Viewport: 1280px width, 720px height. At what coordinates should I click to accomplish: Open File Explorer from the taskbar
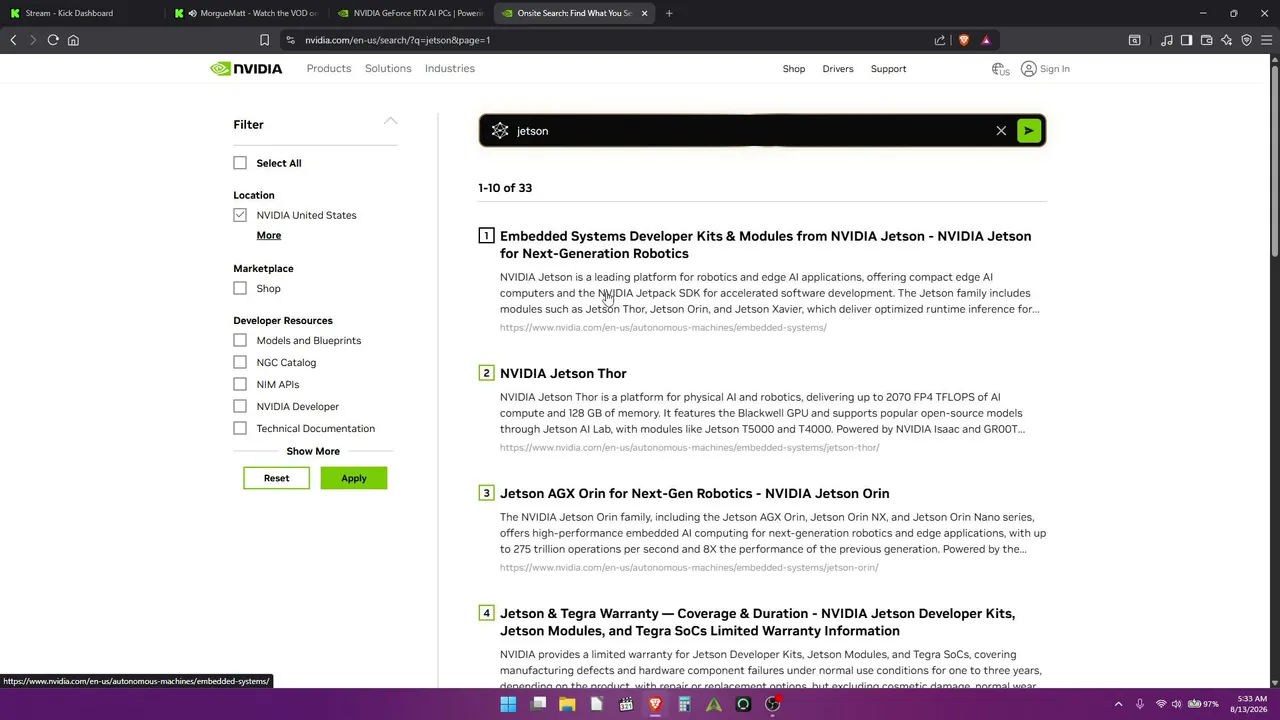tap(567, 704)
